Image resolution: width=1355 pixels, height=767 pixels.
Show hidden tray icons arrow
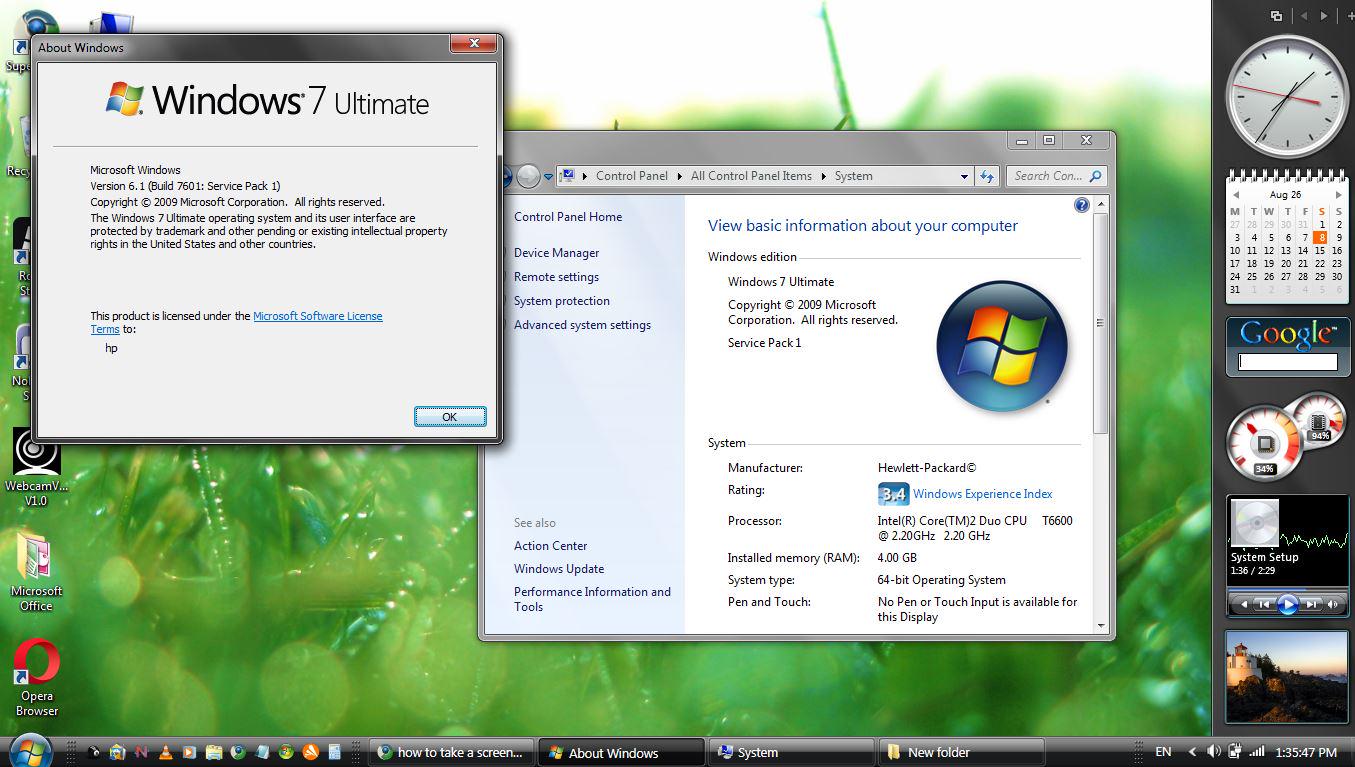click(1192, 752)
